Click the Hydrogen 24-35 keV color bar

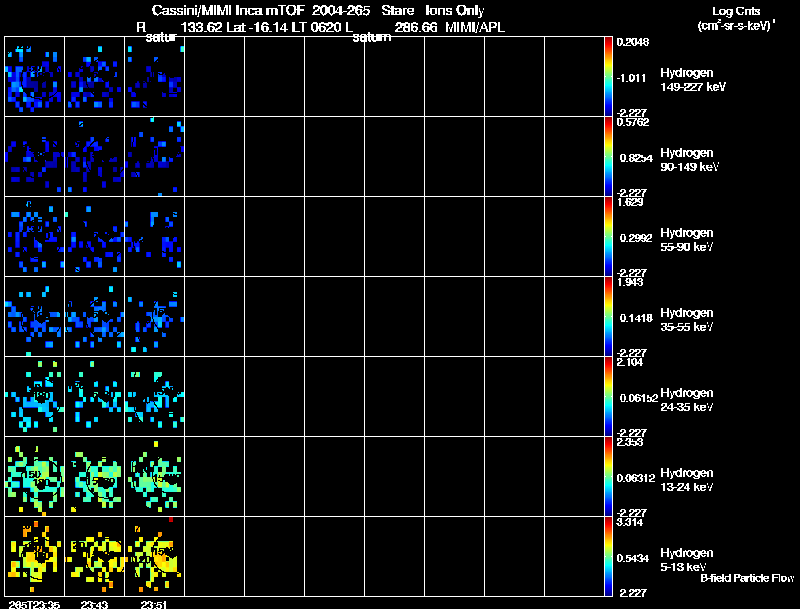(608, 396)
